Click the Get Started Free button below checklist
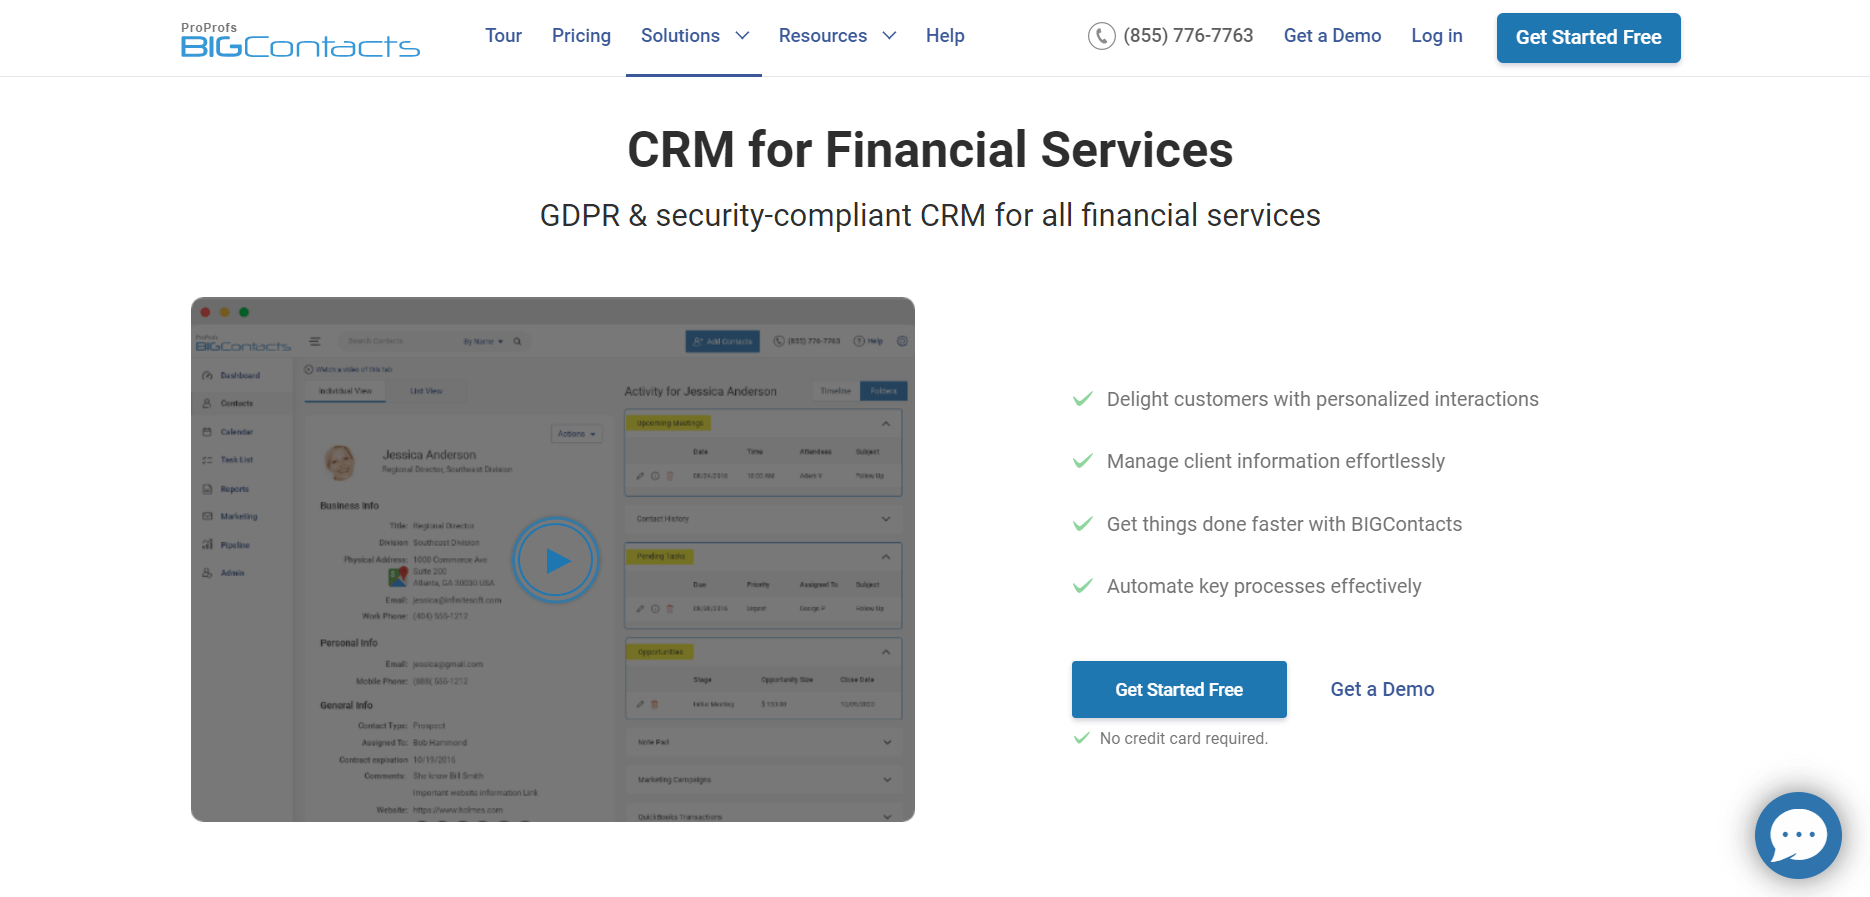 click(1179, 689)
